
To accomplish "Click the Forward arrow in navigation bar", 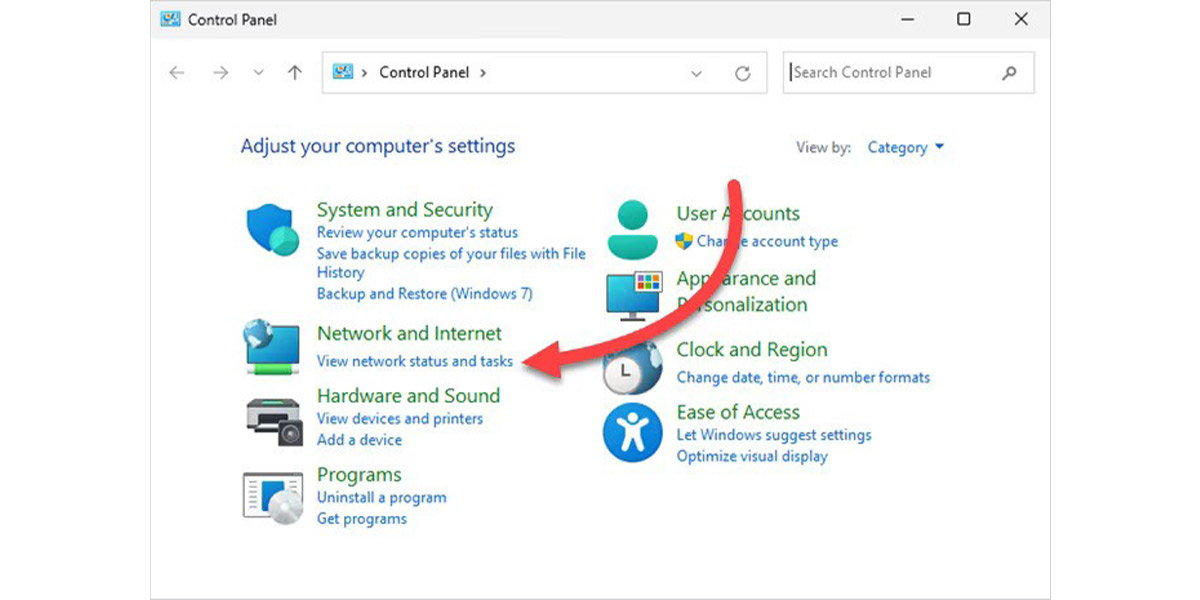I will pos(221,73).
